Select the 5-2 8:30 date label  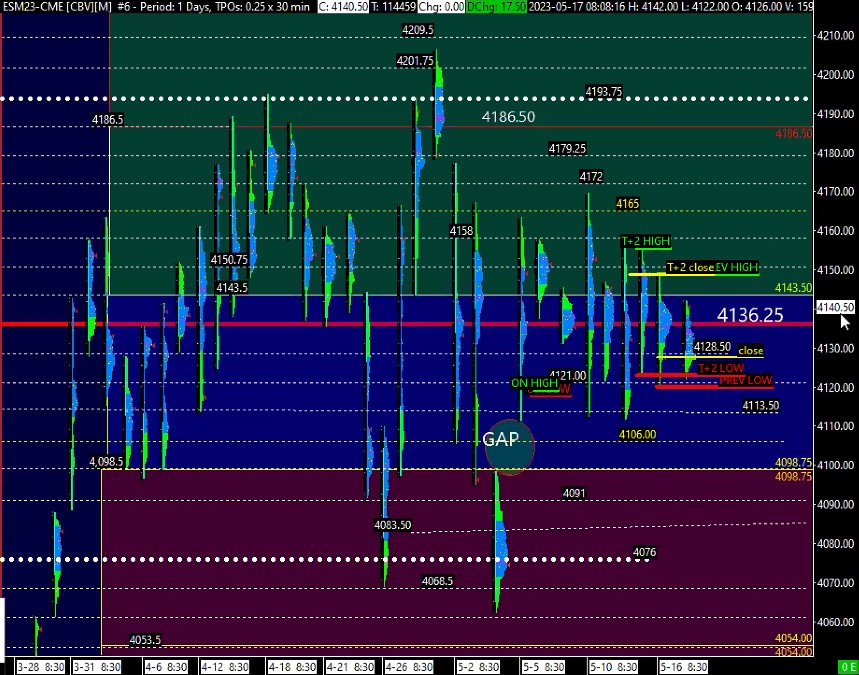478,667
